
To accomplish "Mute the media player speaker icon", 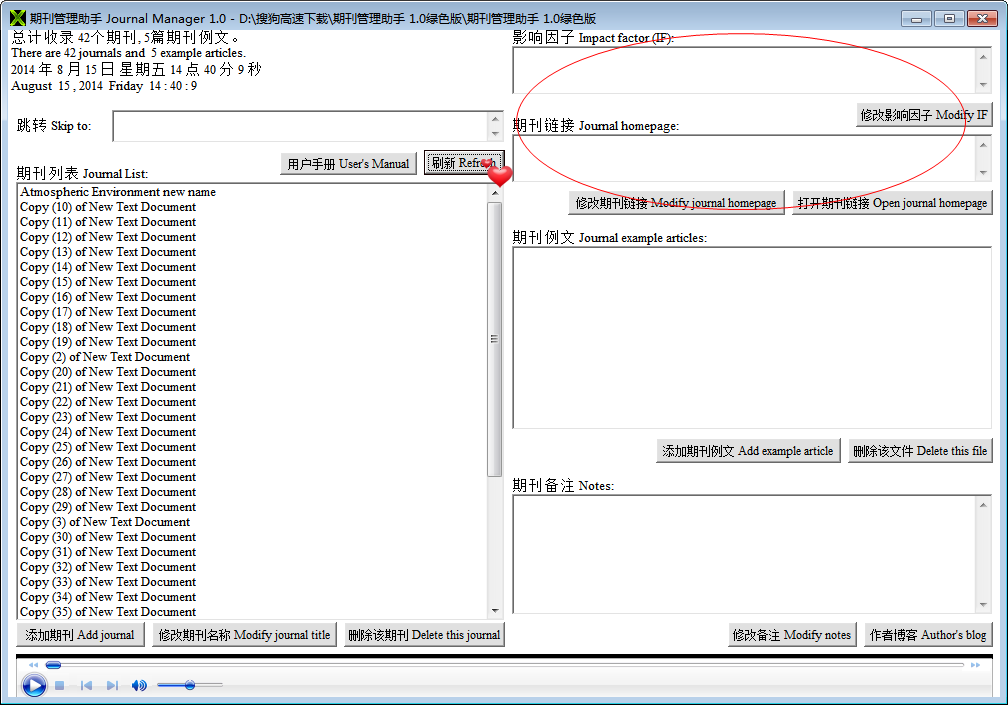I will (139, 686).
